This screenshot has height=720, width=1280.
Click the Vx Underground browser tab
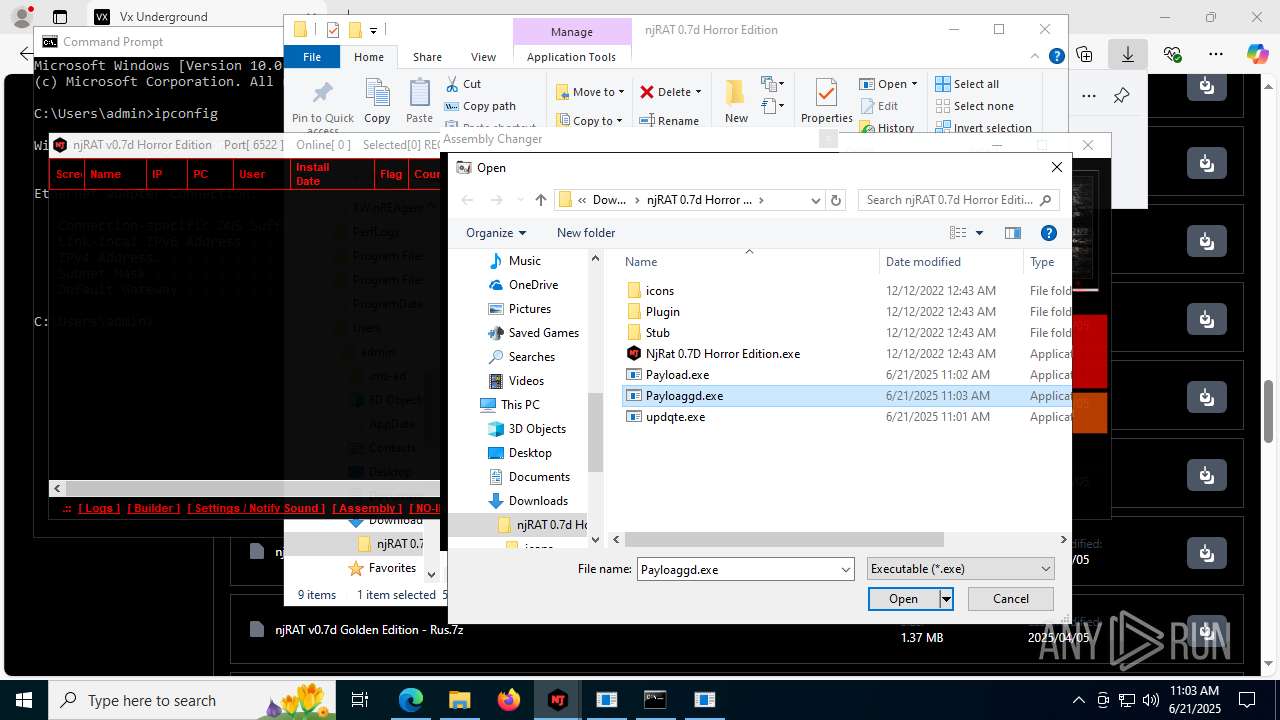165,17
